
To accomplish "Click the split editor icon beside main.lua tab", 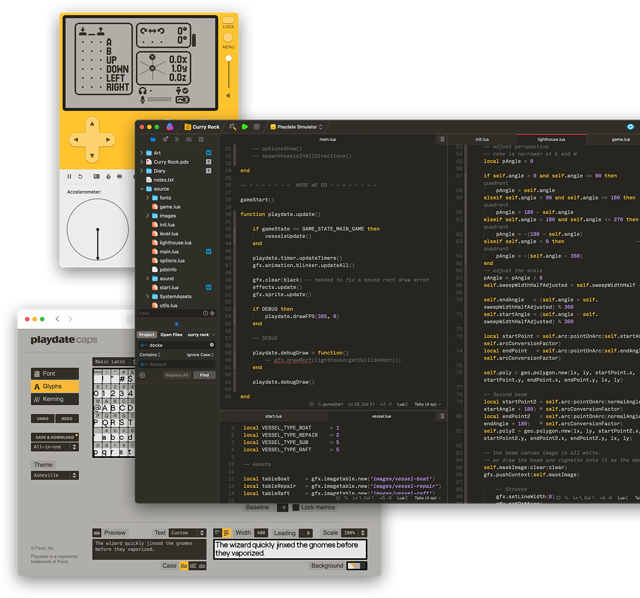I will [441, 139].
